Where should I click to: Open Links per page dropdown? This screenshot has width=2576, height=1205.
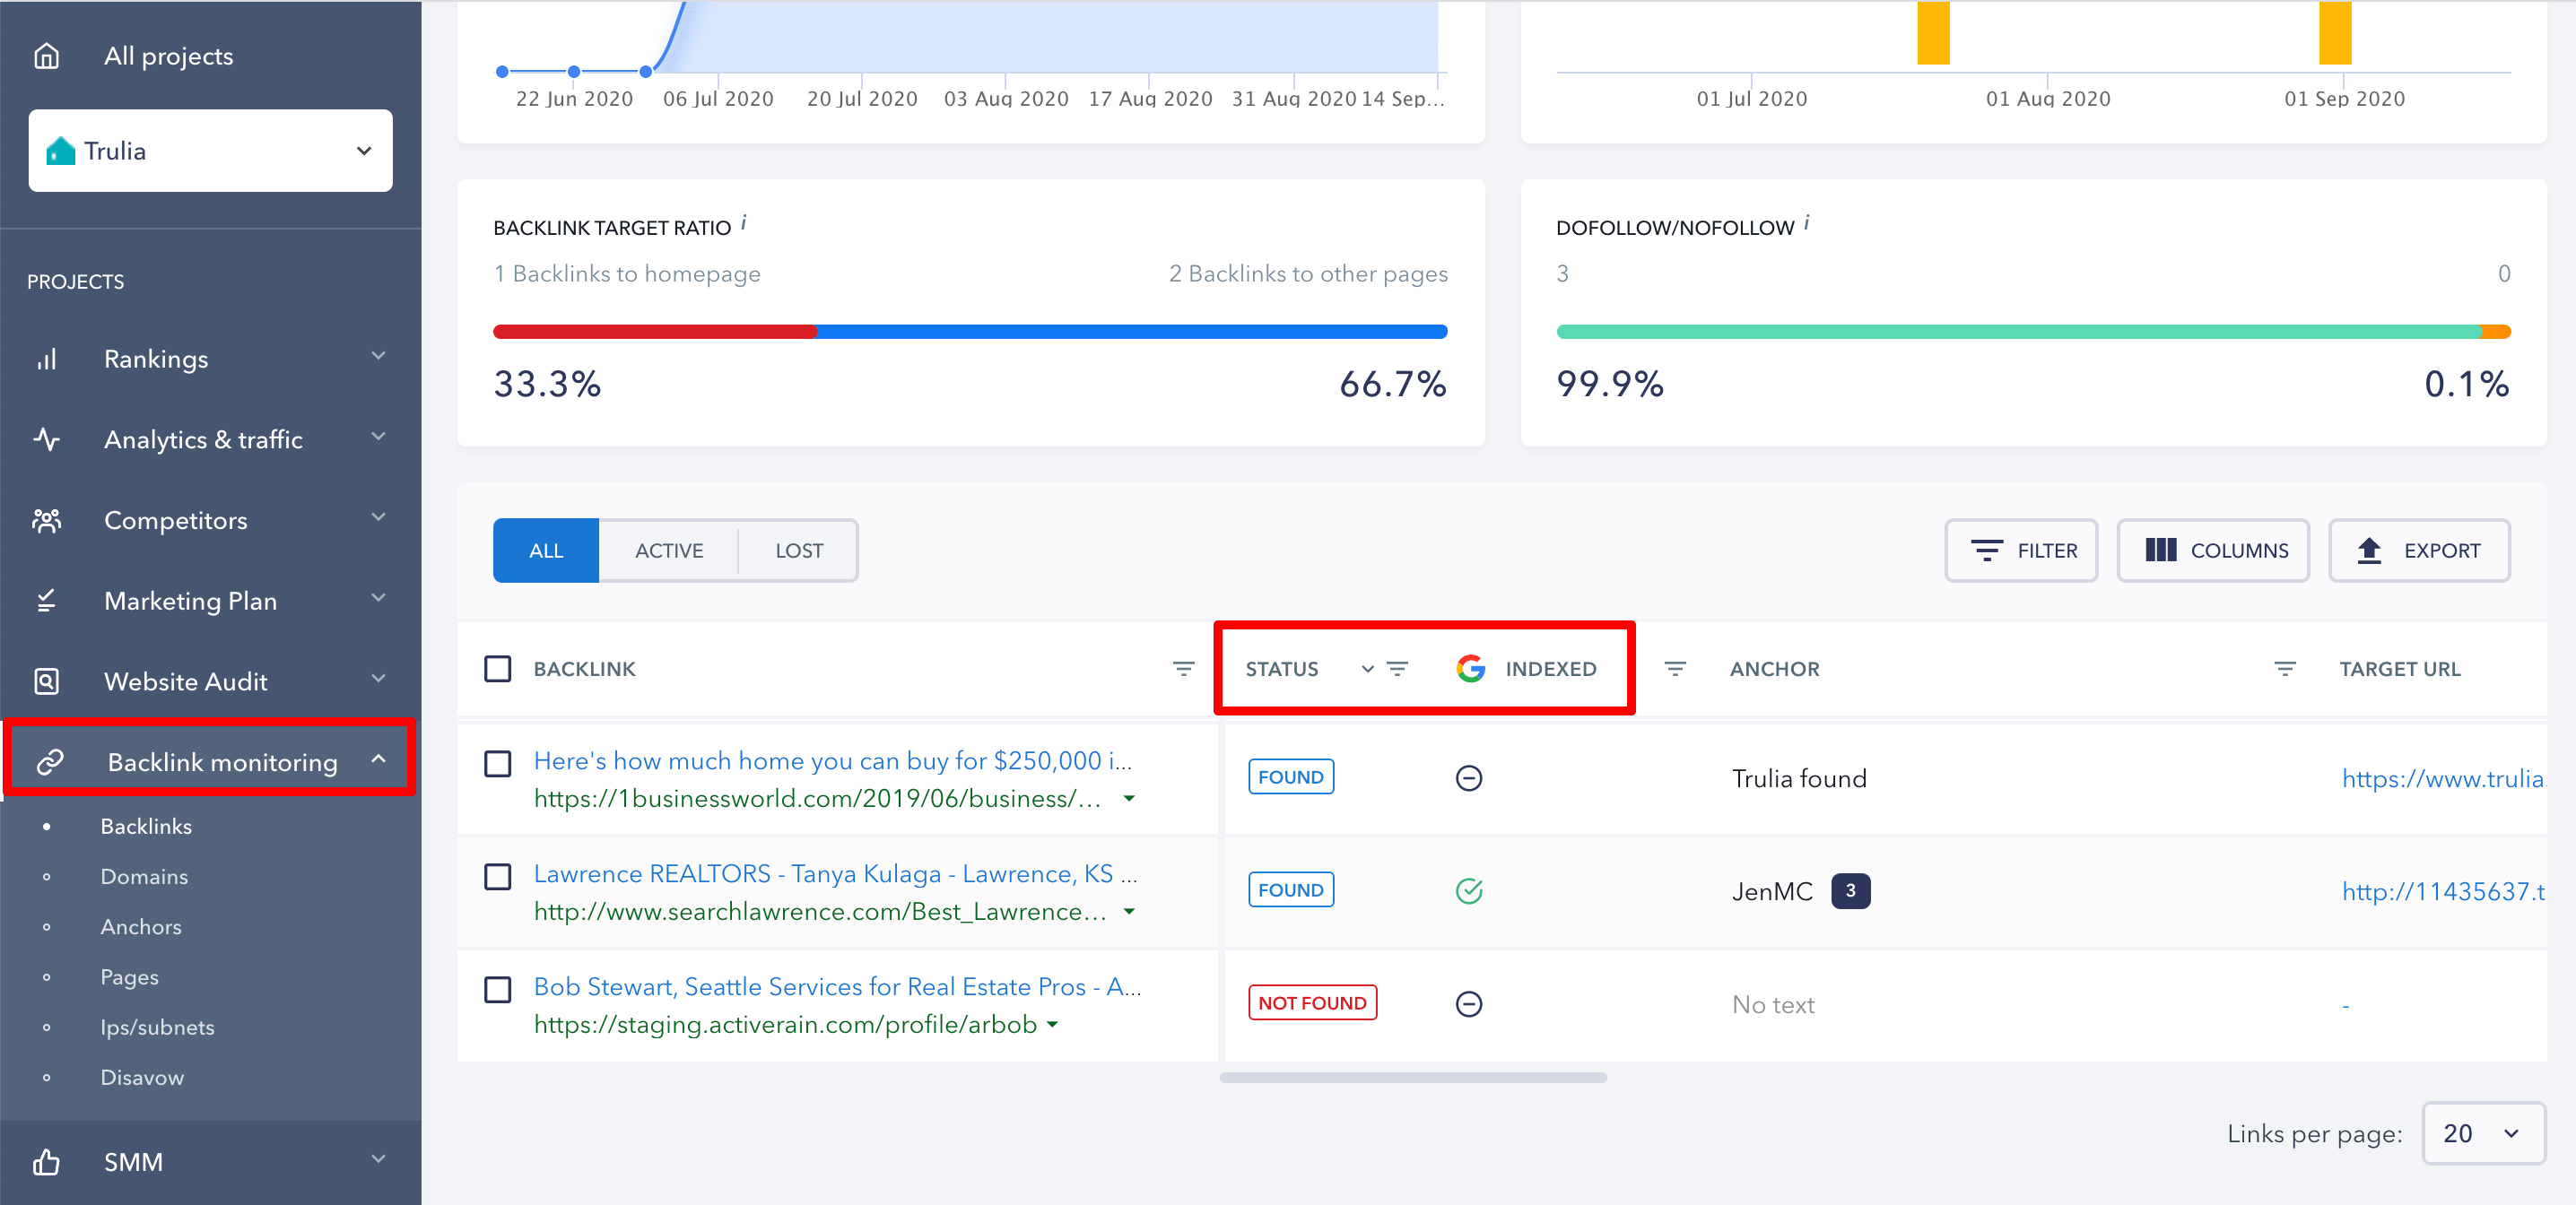(2483, 1134)
